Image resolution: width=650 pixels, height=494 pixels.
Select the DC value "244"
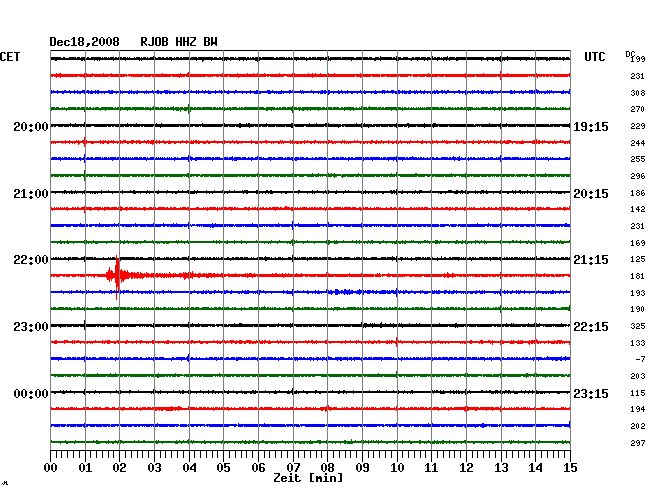tap(638, 143)
